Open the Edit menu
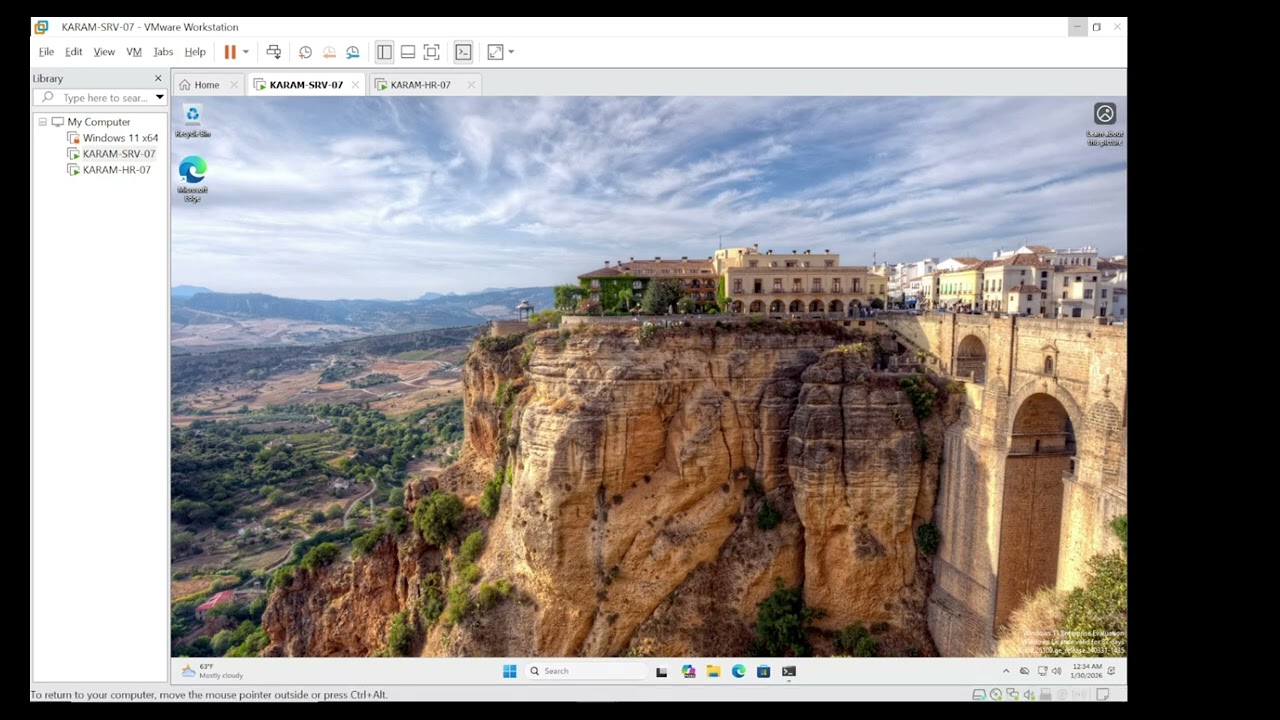Image resolution: width=1280 pixels, height=720 pixels. (x=74, y=52)
